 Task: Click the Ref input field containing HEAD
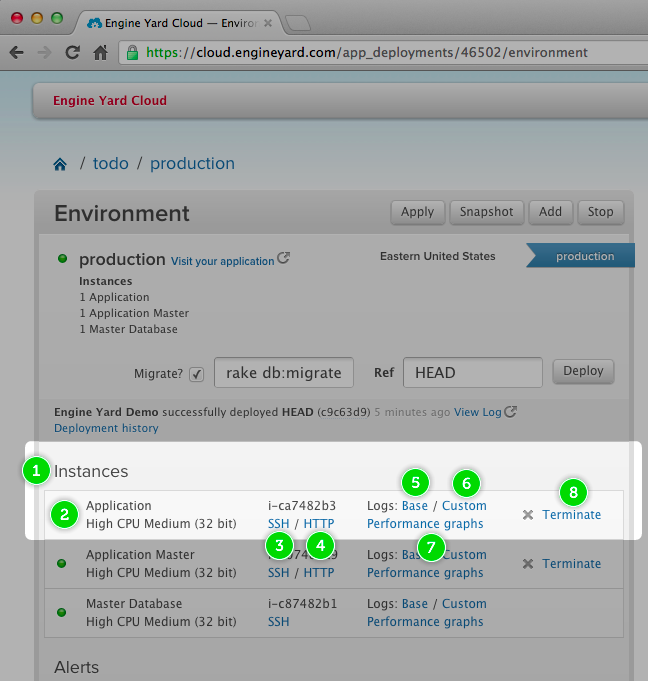(472, 373)
